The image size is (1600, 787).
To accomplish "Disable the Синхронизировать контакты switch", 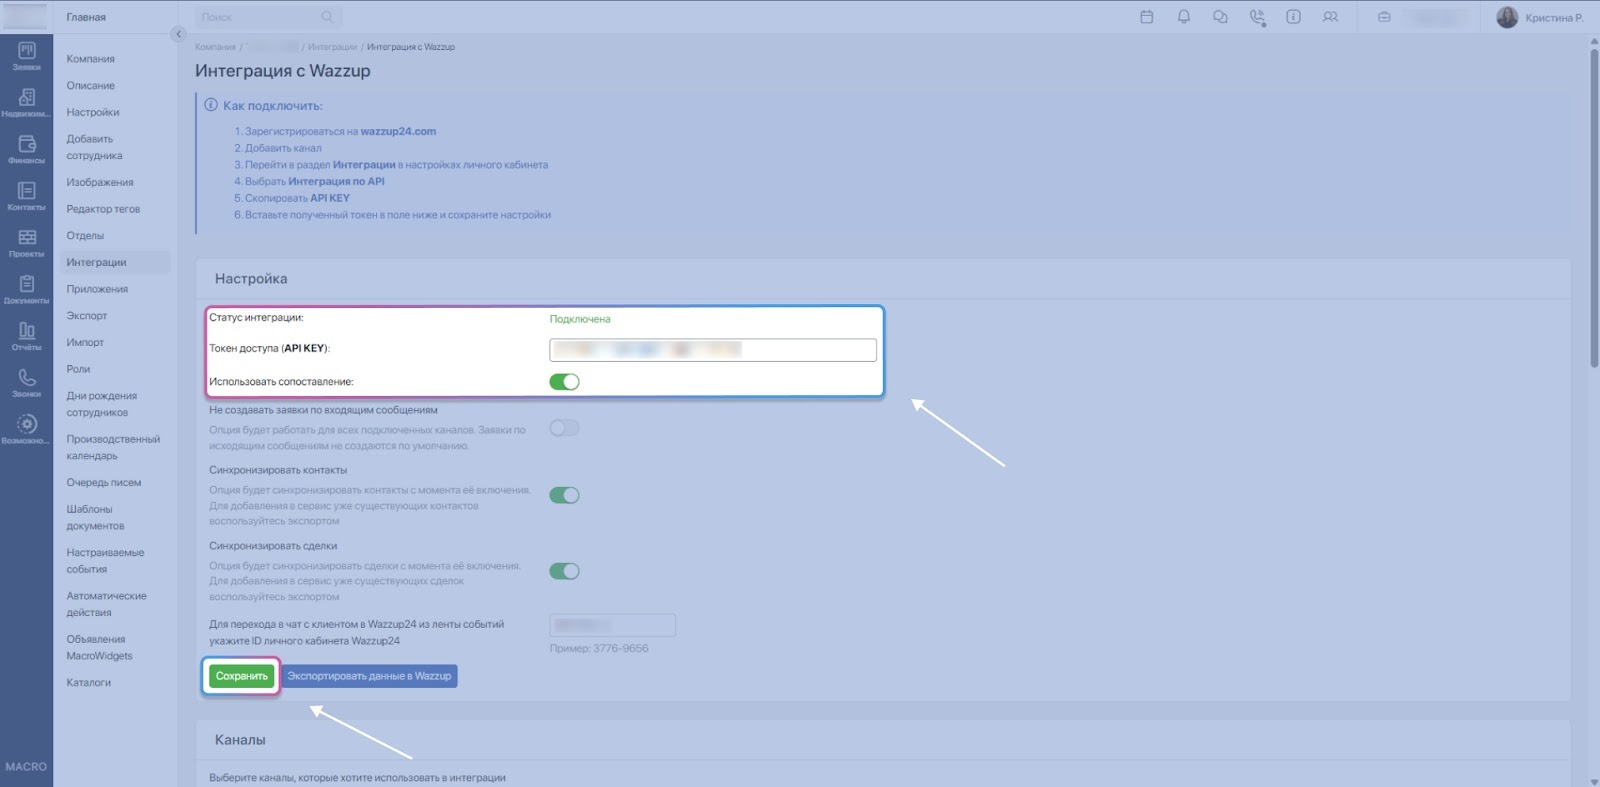I will (x=564, y=495).
